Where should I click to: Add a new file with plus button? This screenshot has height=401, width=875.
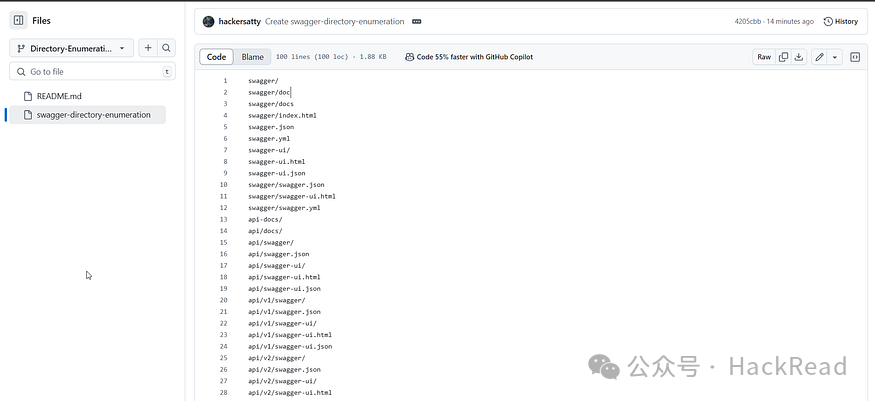(148, 49)
